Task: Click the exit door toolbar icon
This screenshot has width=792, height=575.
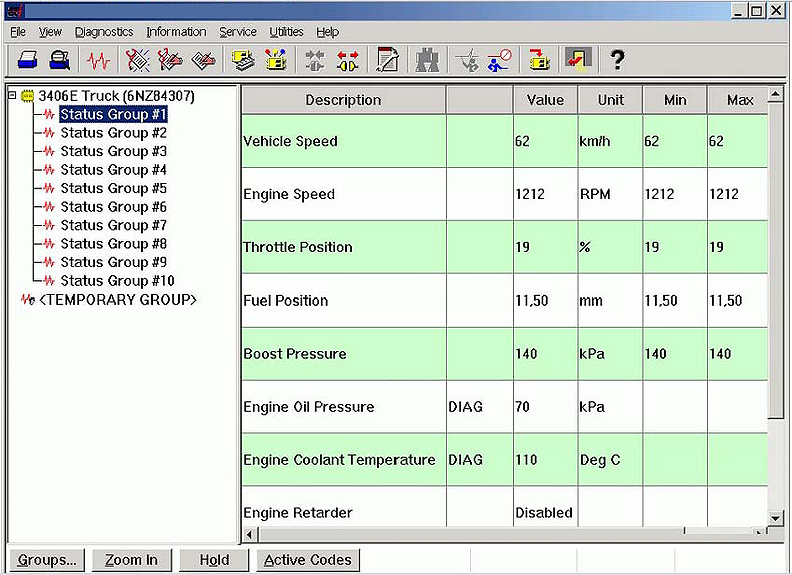Action: (578, 60)
